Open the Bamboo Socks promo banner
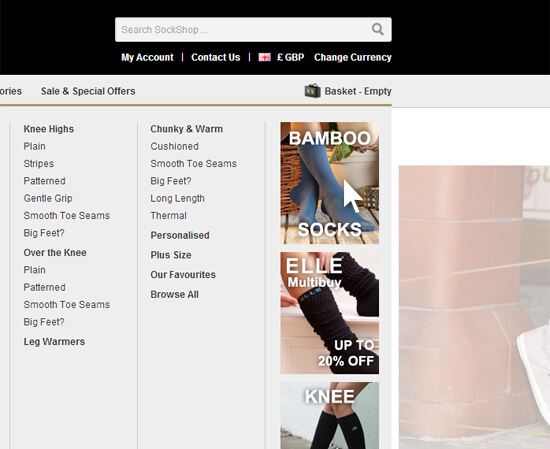Image resolution: width=550 pixels, height=449 pixels. tap(329, 183)
